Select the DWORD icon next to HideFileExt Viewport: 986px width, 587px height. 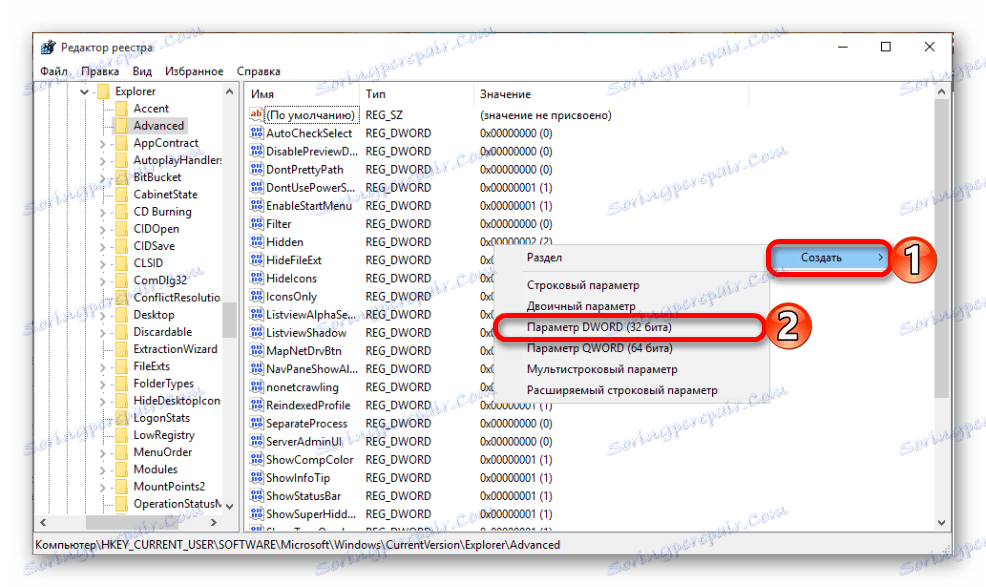(x=258, y=258)
